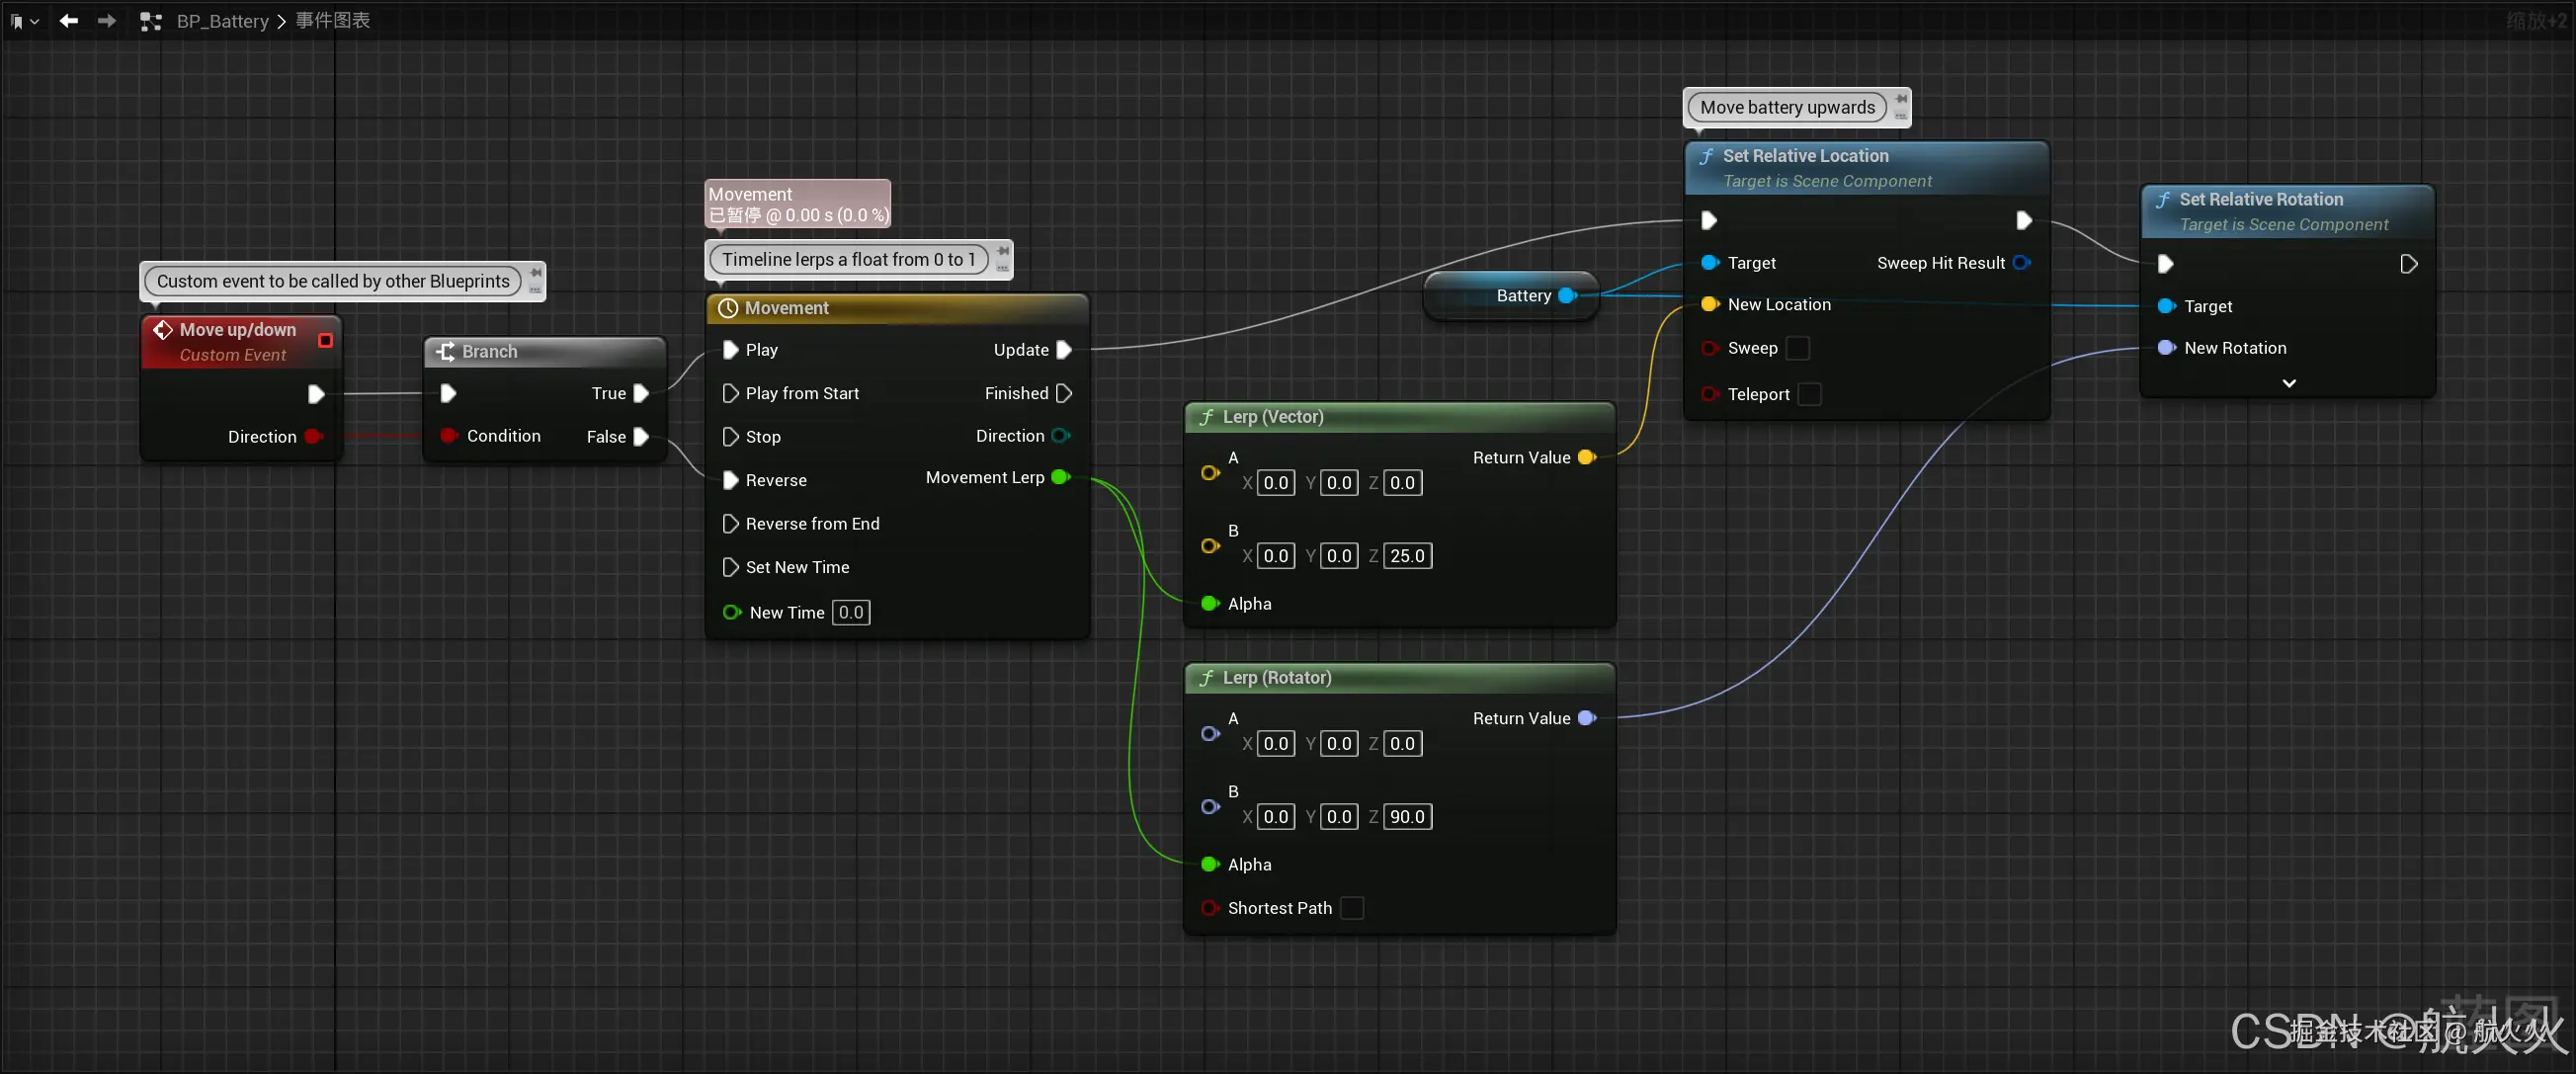Click the pin on 'Move battery upwards' comment
2576x1074 pixels.
coord(1900,100)
